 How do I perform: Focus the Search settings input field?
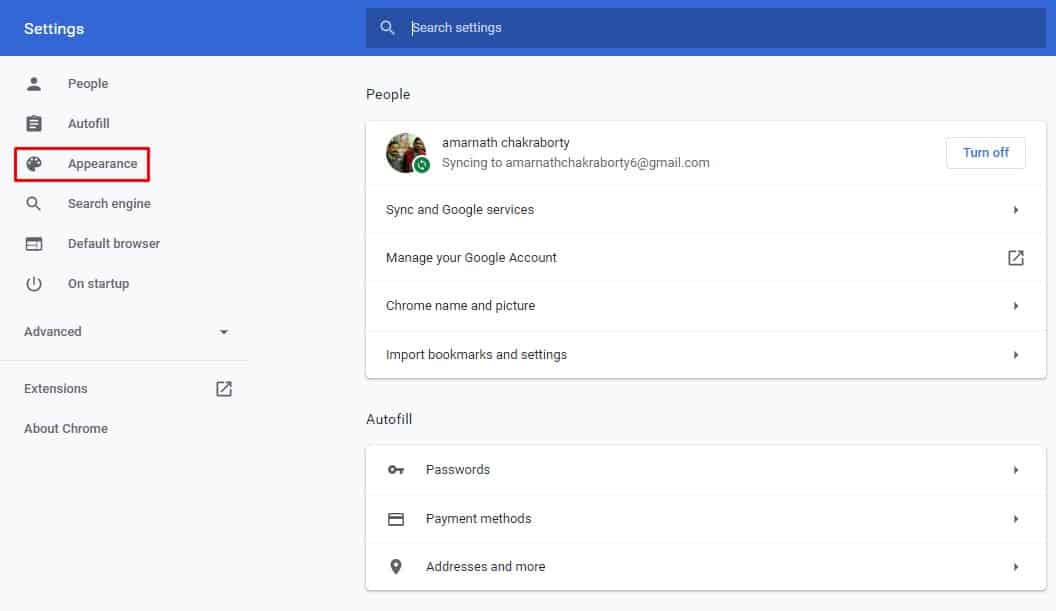pos(706,28)
